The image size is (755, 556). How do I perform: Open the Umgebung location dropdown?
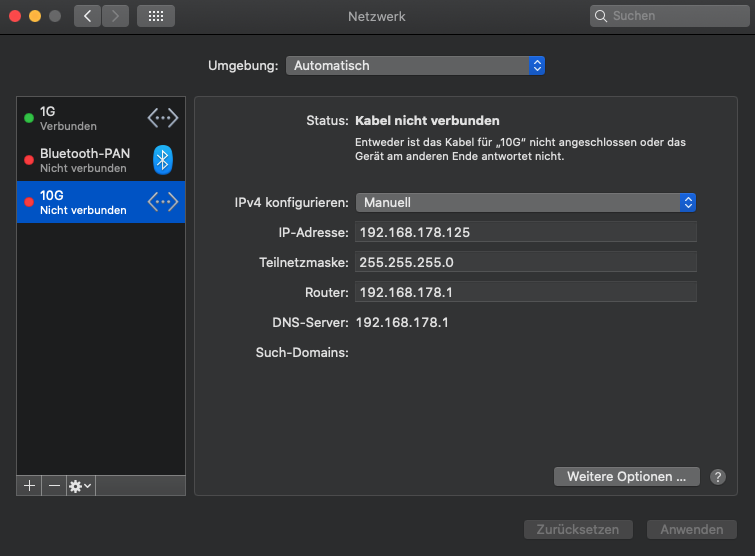415,65
